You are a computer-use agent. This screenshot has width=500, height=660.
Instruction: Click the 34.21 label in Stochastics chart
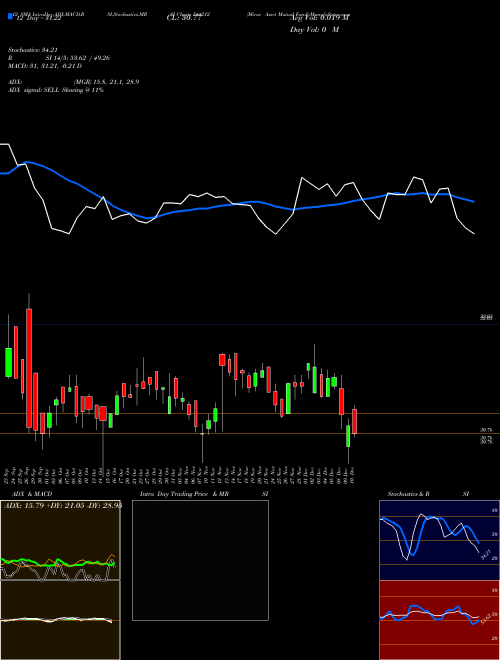click(x=486, y=555)
